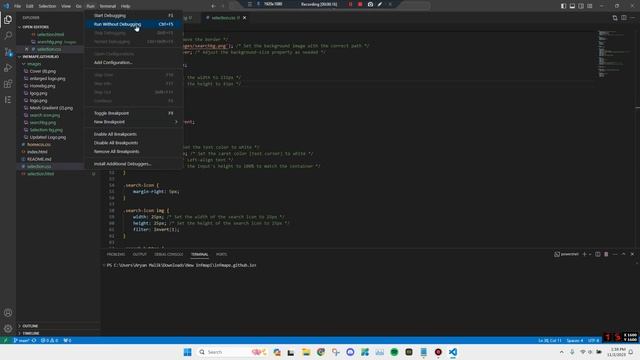Image resolution: width=640 pixels, height=360 pixels.
Task: Stop the screen recording
Action: click(x=360, y=4)
